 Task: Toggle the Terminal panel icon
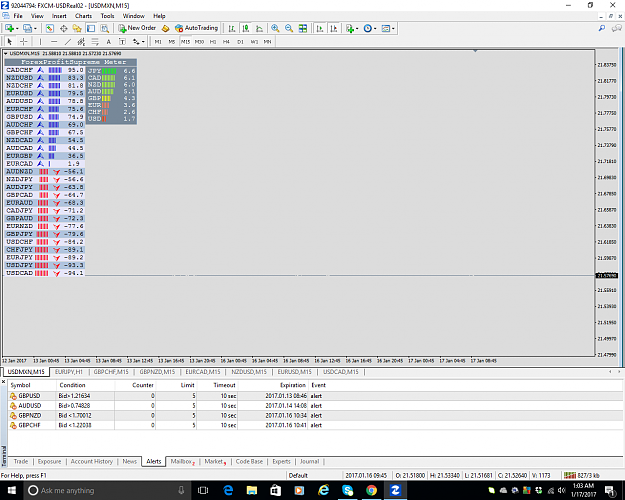[91, 28]
